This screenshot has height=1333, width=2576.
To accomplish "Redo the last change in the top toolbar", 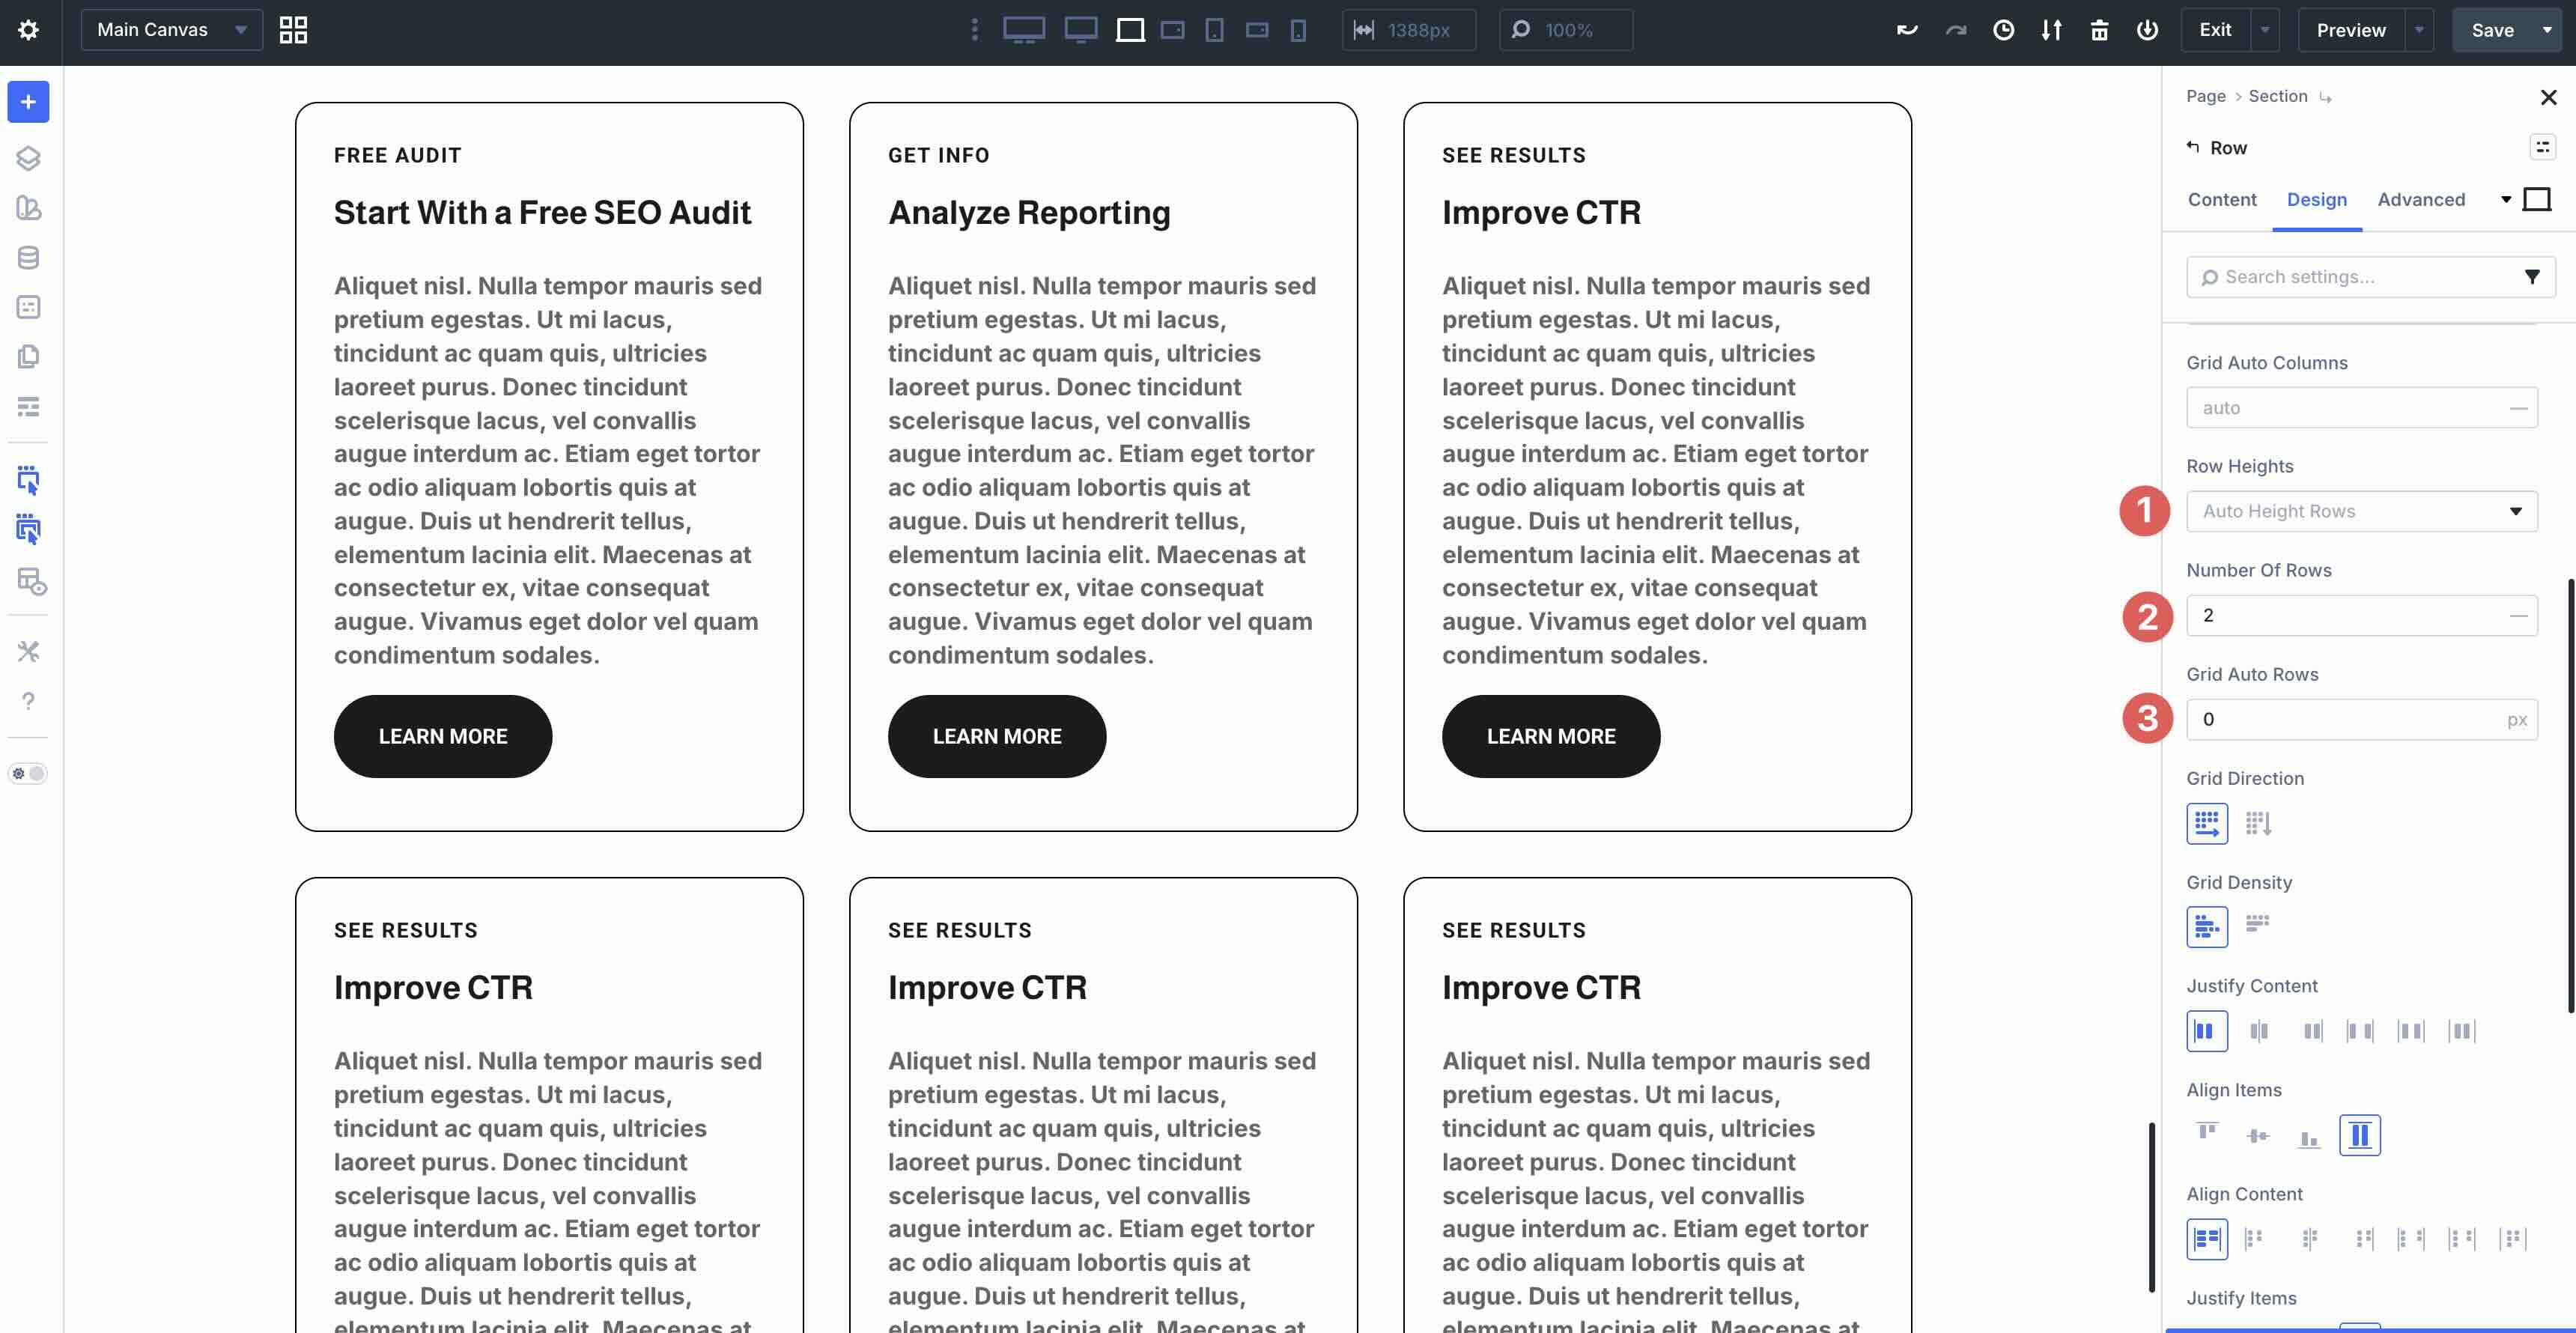I will [1955, 30].
